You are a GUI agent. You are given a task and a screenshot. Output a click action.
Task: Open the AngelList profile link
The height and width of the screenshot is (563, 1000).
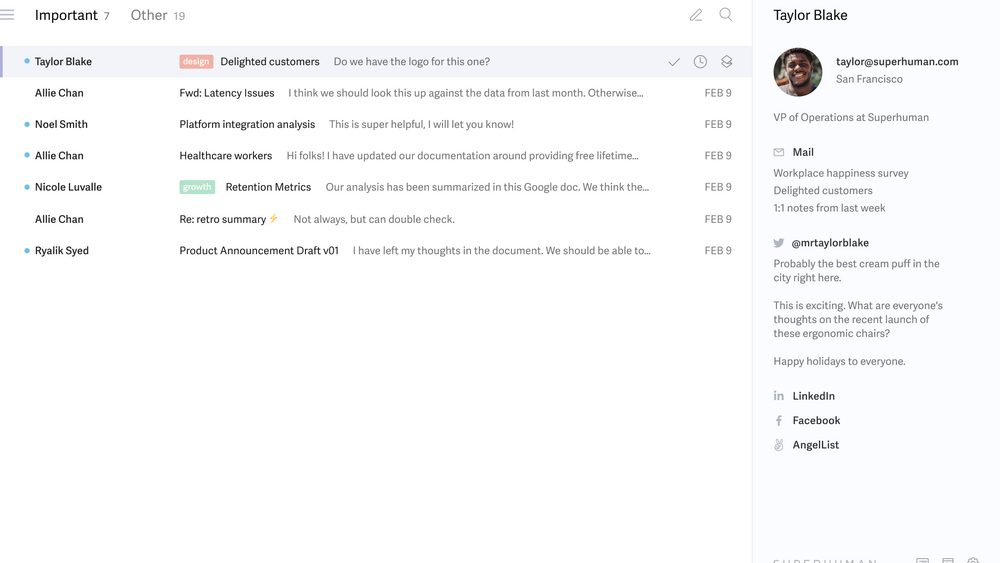point(815,445)
